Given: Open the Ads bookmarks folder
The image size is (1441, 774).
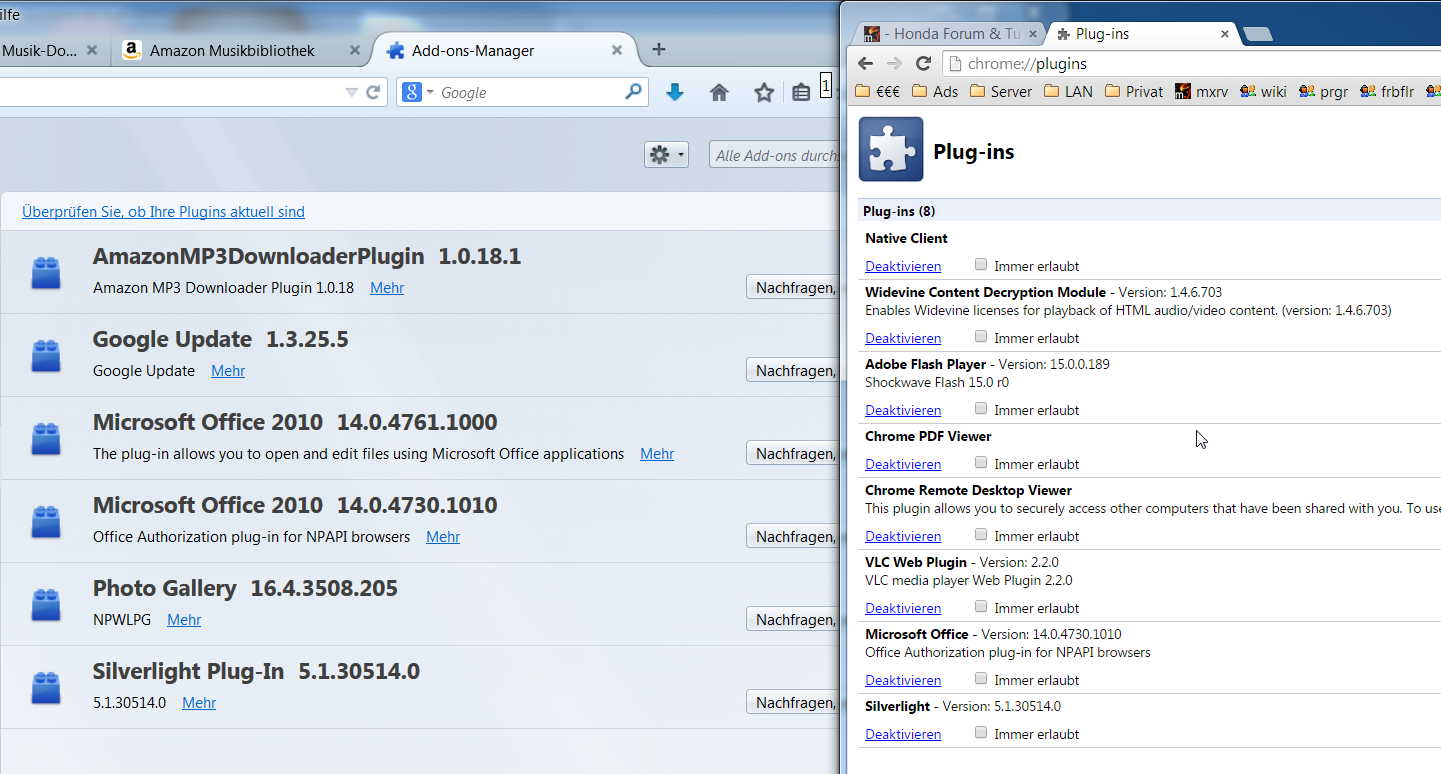Looking at the screenshot, I should point(935,91).
